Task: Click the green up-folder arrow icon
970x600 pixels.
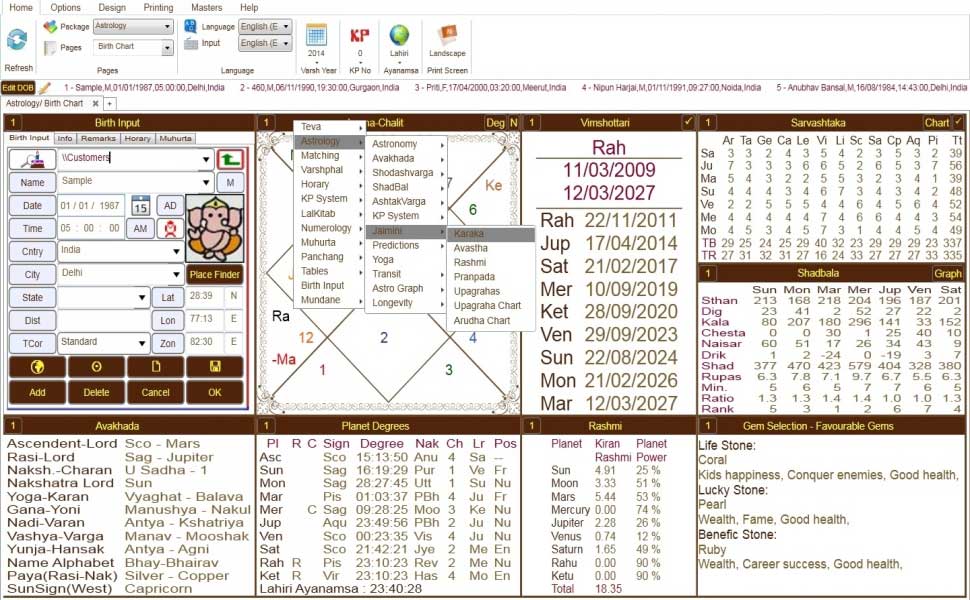Action: tap(230, 160)
